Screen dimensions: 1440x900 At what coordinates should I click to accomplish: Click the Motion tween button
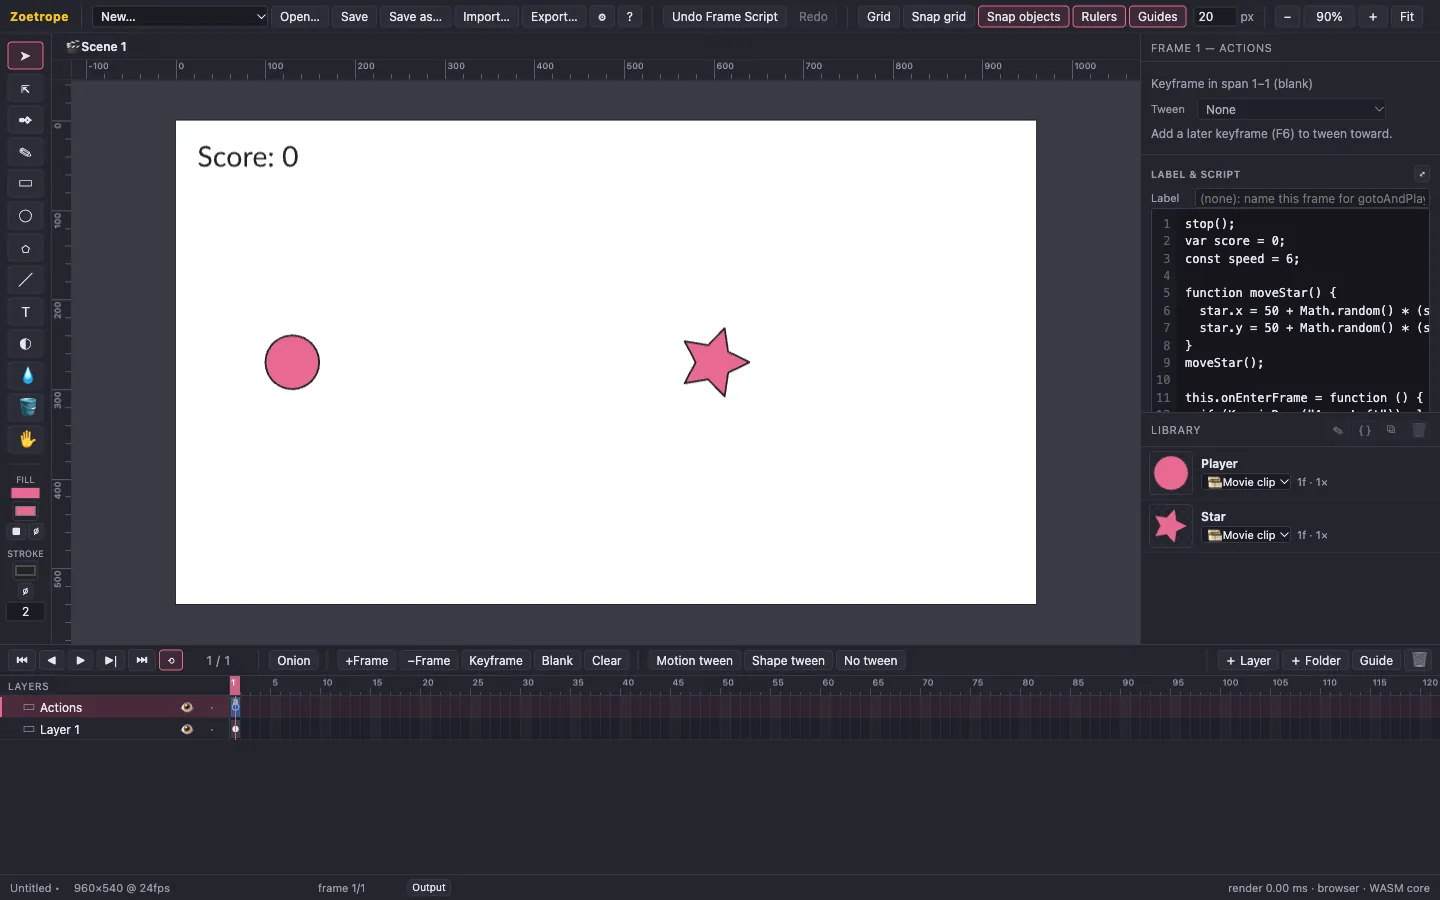[x=694, y=660]
